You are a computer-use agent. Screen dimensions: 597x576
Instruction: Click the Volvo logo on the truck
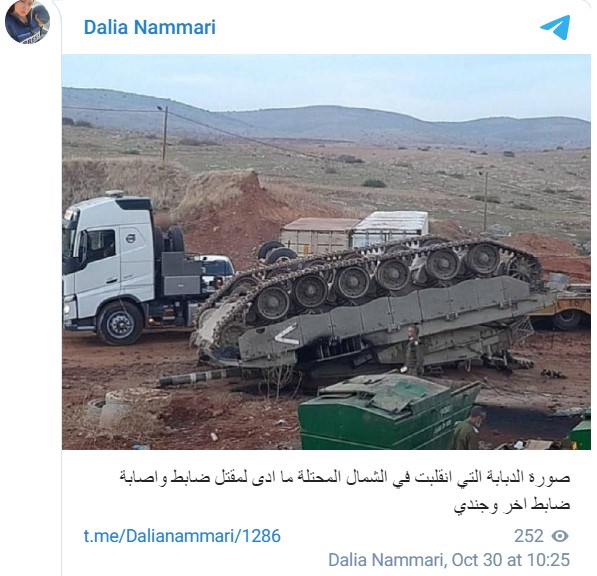[130, 239]
